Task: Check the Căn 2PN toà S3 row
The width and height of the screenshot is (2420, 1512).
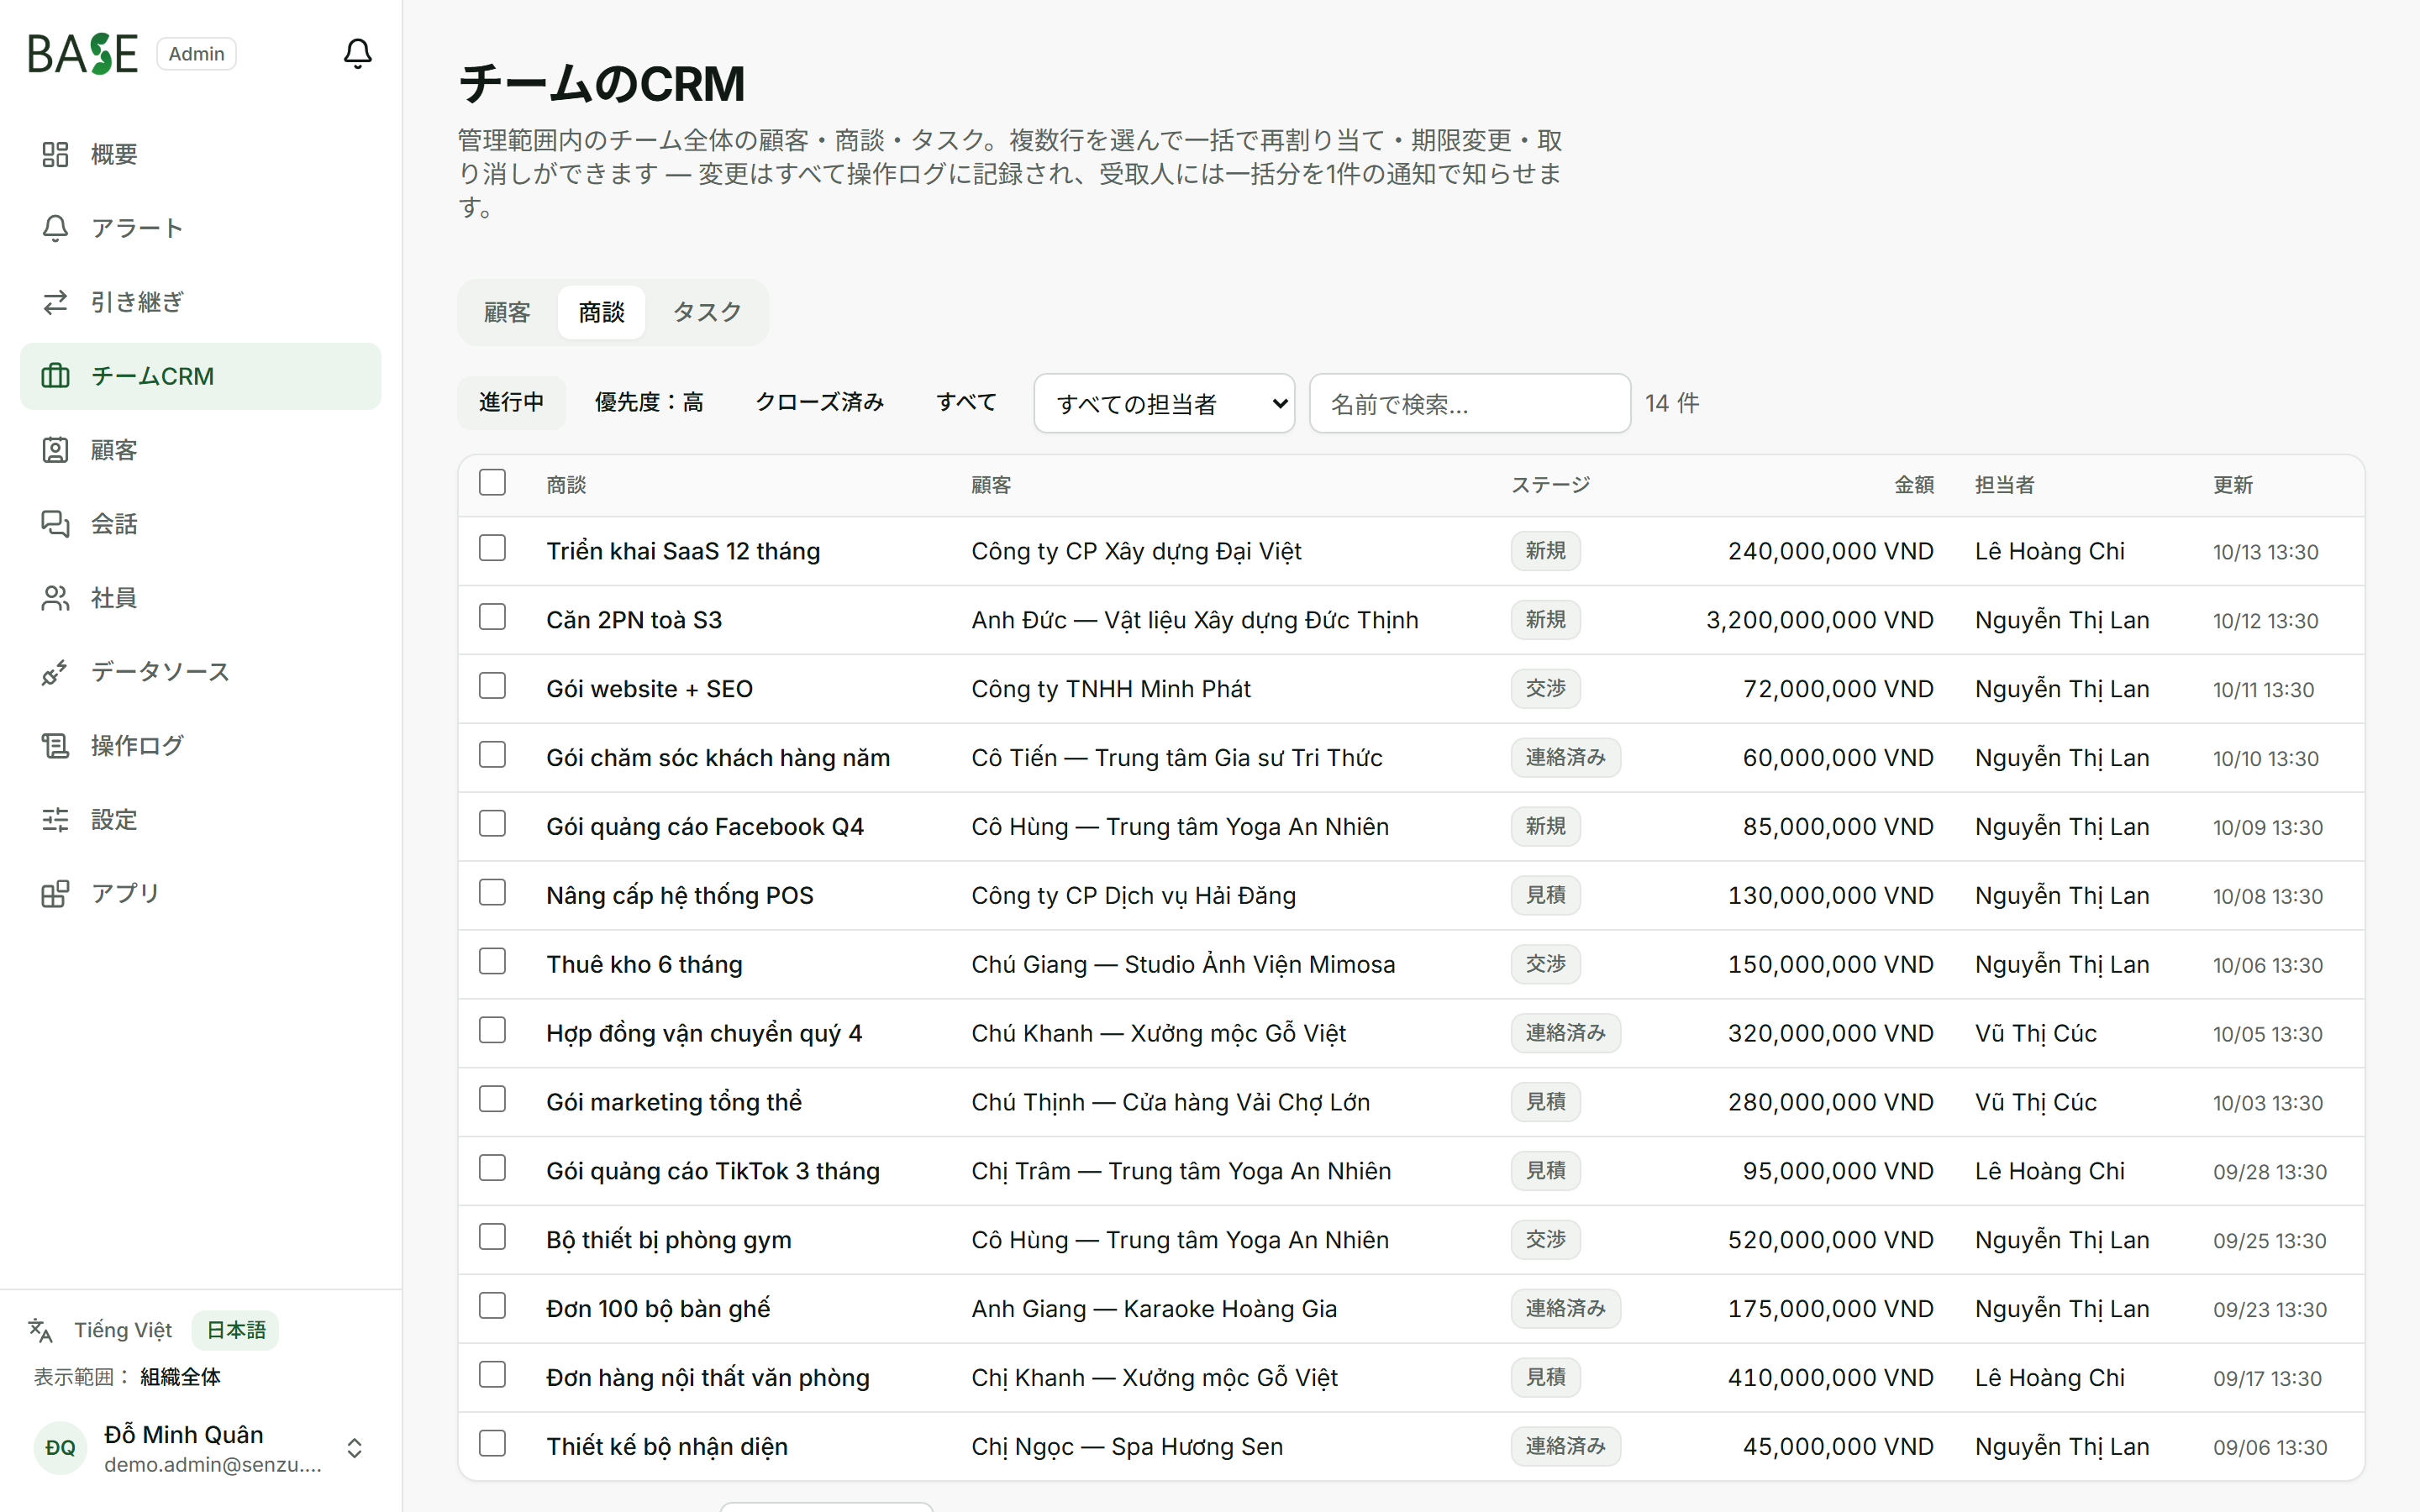Action: (492, 617)
